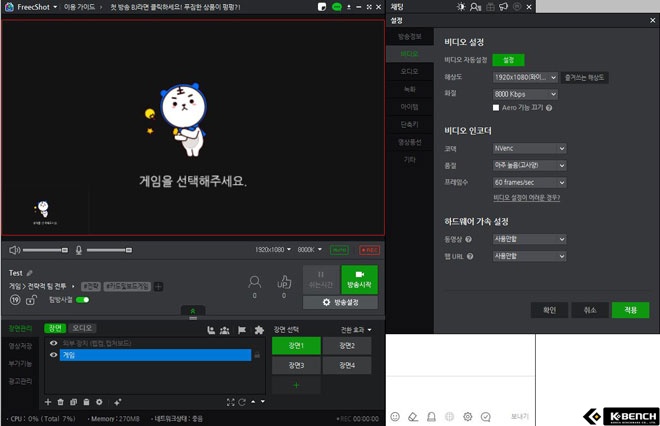Screen dimensions: 660x426
Task: Click the padlock icon beside the 19 badge
Action: [32, 300]
